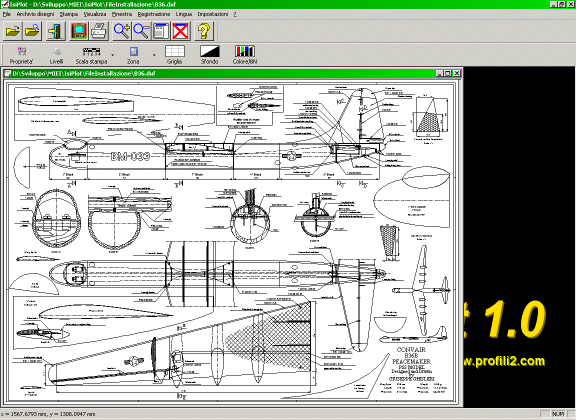Image resolution: width=576 pixels, height=420 pixels.
Task: Click the window layout toolbar icon
Action: pyautogui.click(x=161, y=31)
